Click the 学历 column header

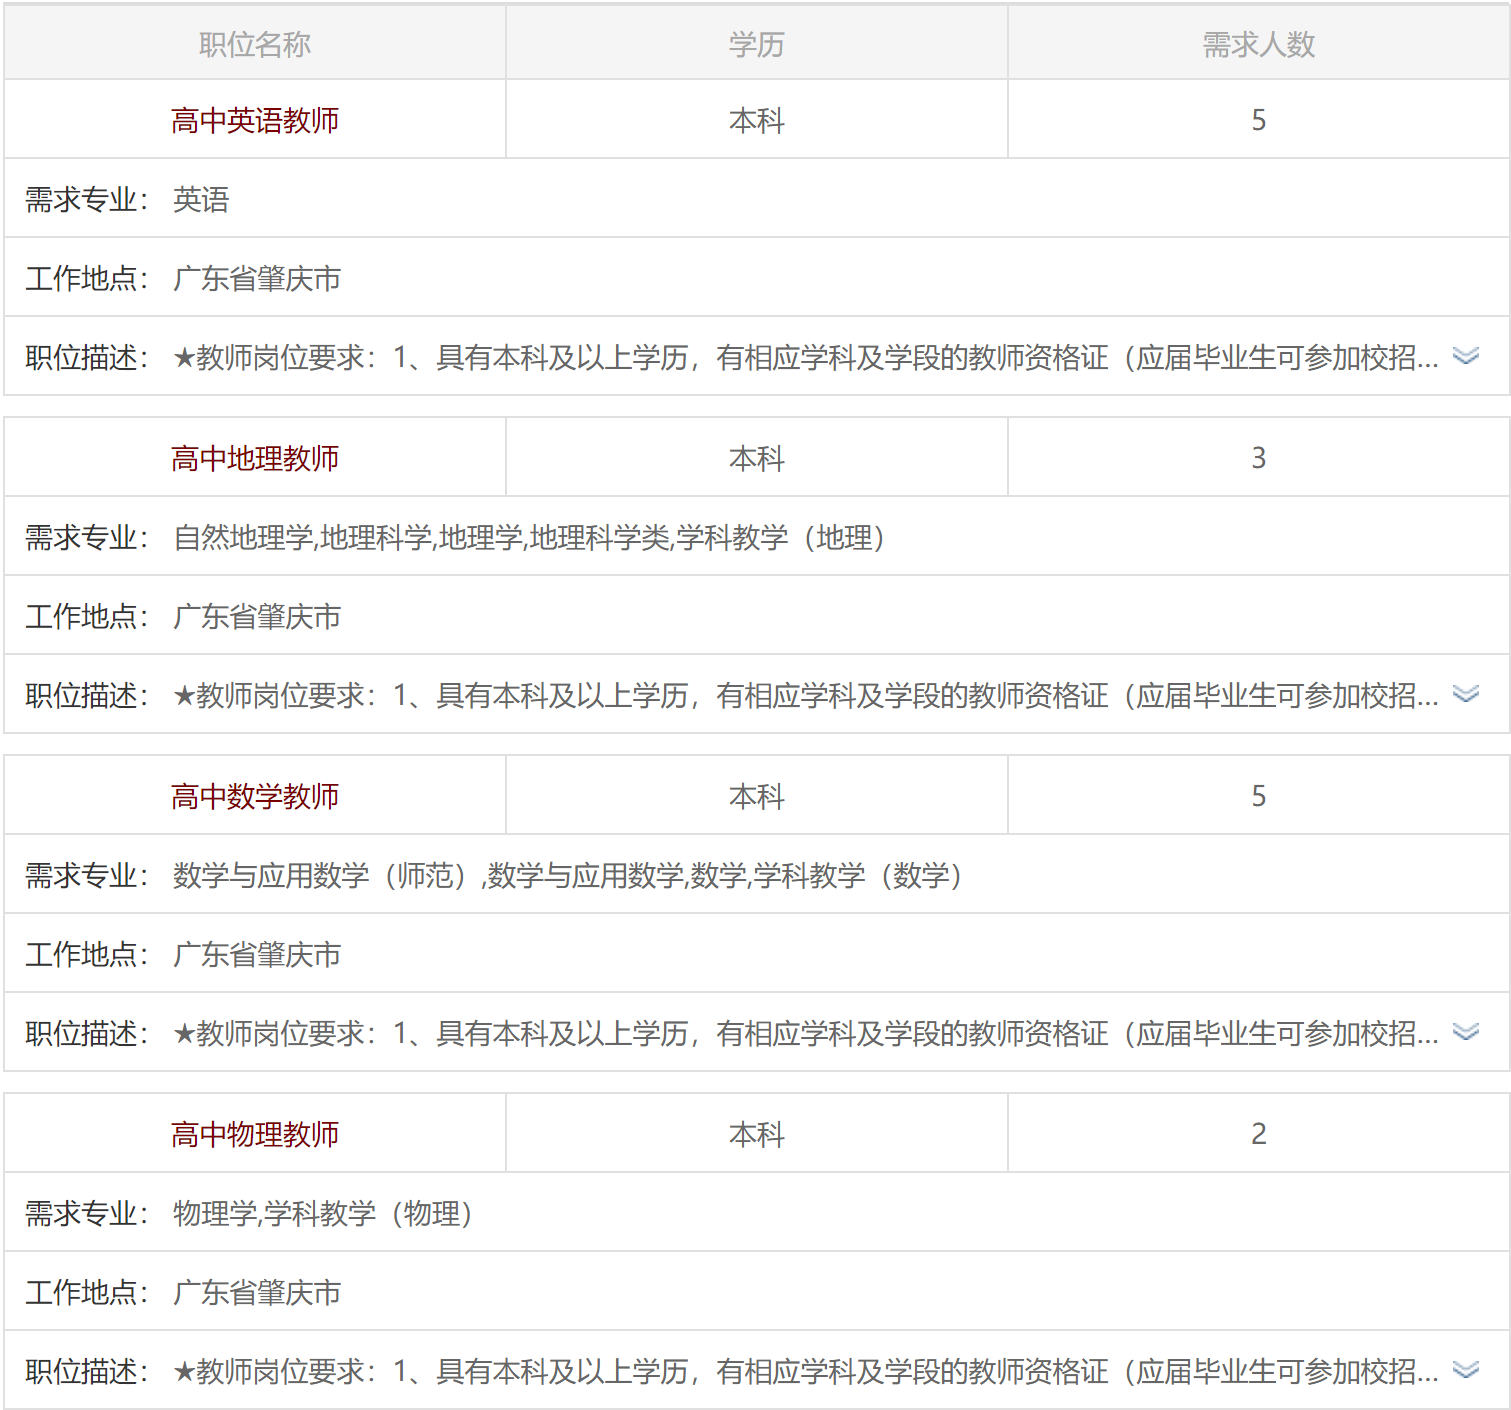(x=756, y=44)
